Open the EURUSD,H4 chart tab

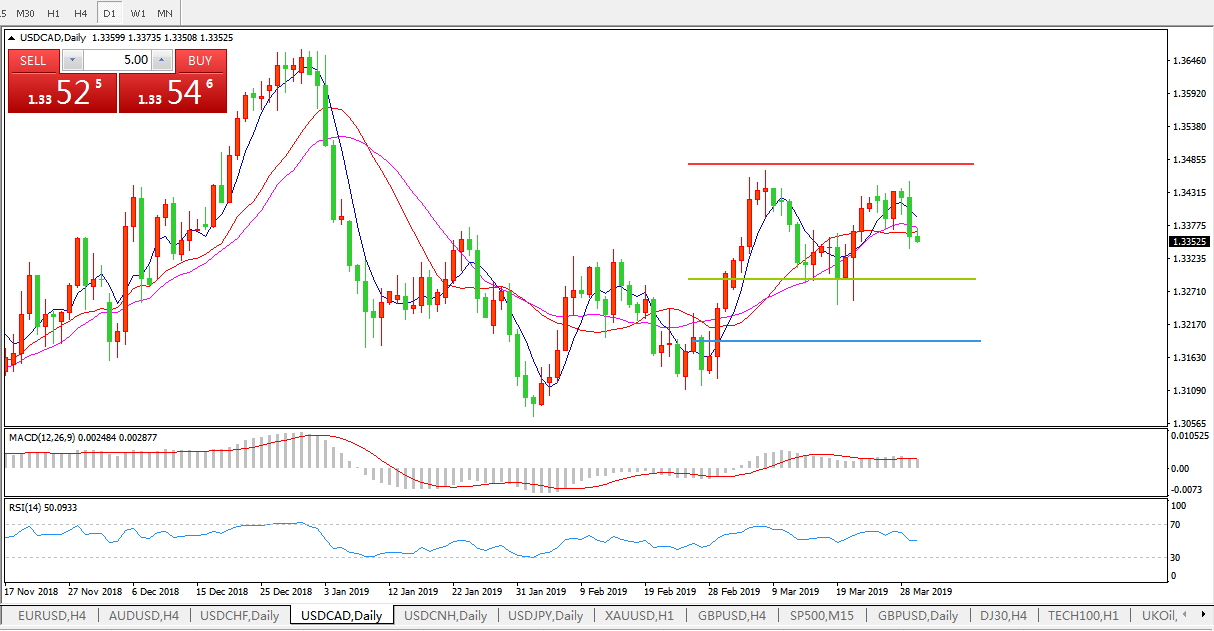pos(50,616)
